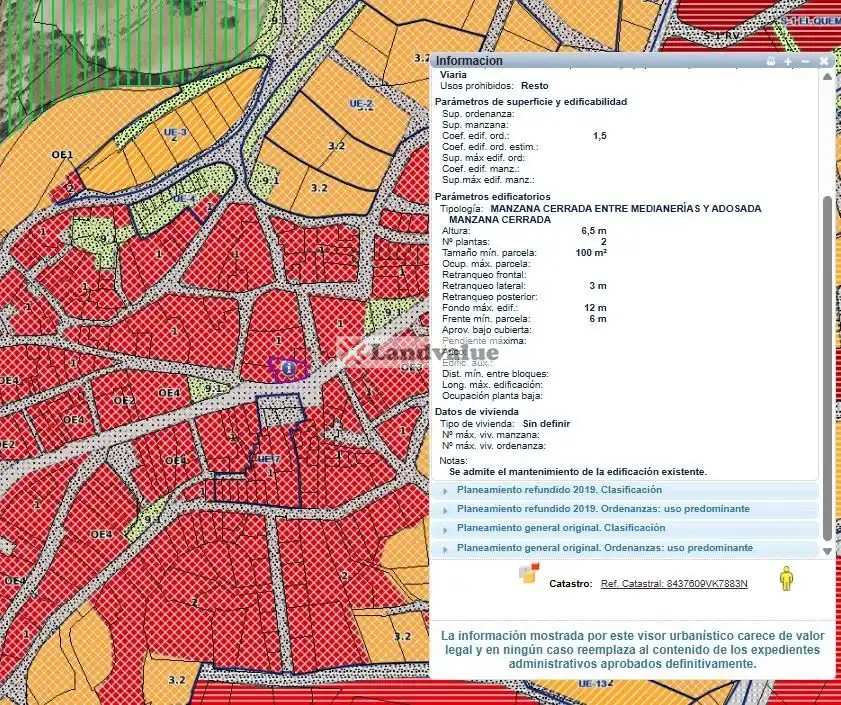Screen dimensions: 841x705
Task: Click the Catastro stacked-squares icon
Action: click(529, 573)
